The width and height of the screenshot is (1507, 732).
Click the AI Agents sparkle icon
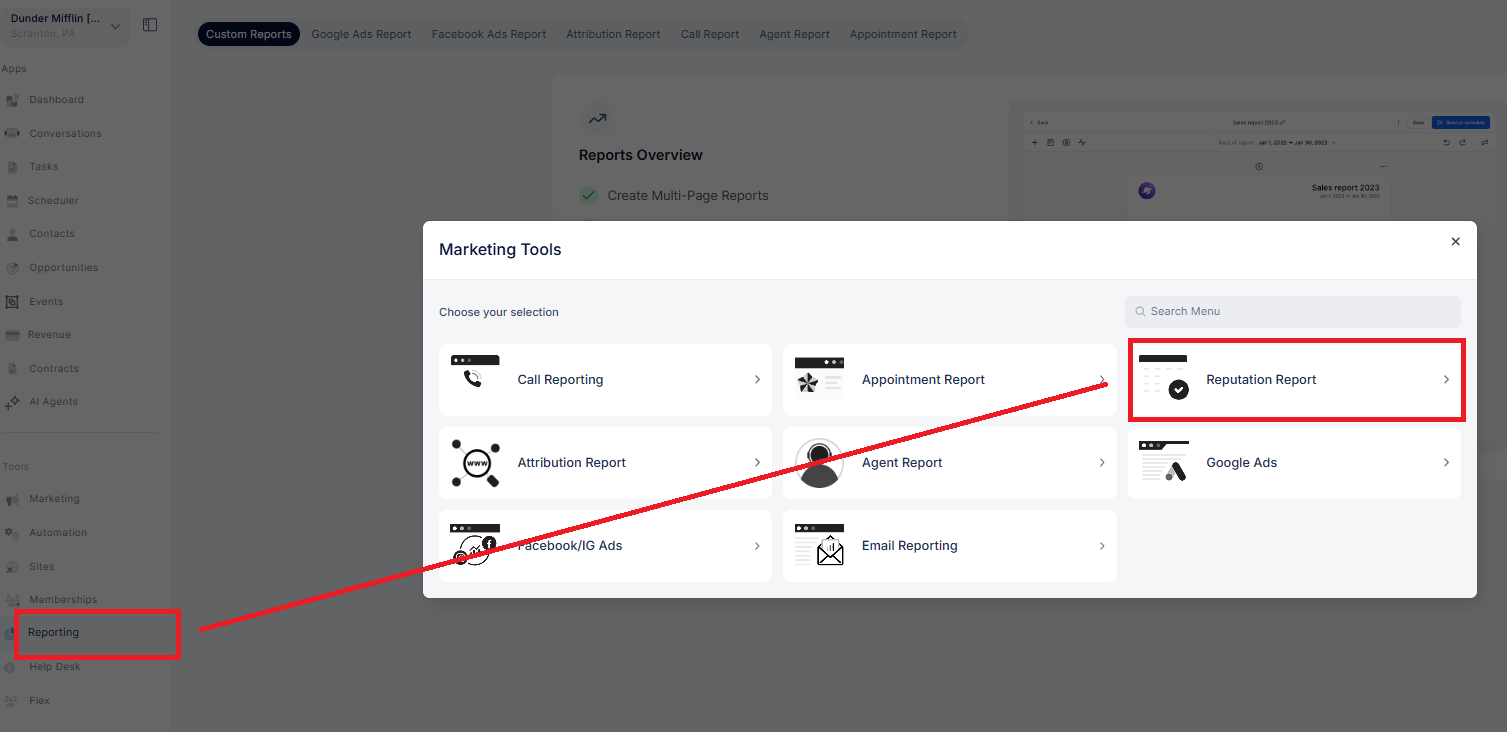(12, 402)
